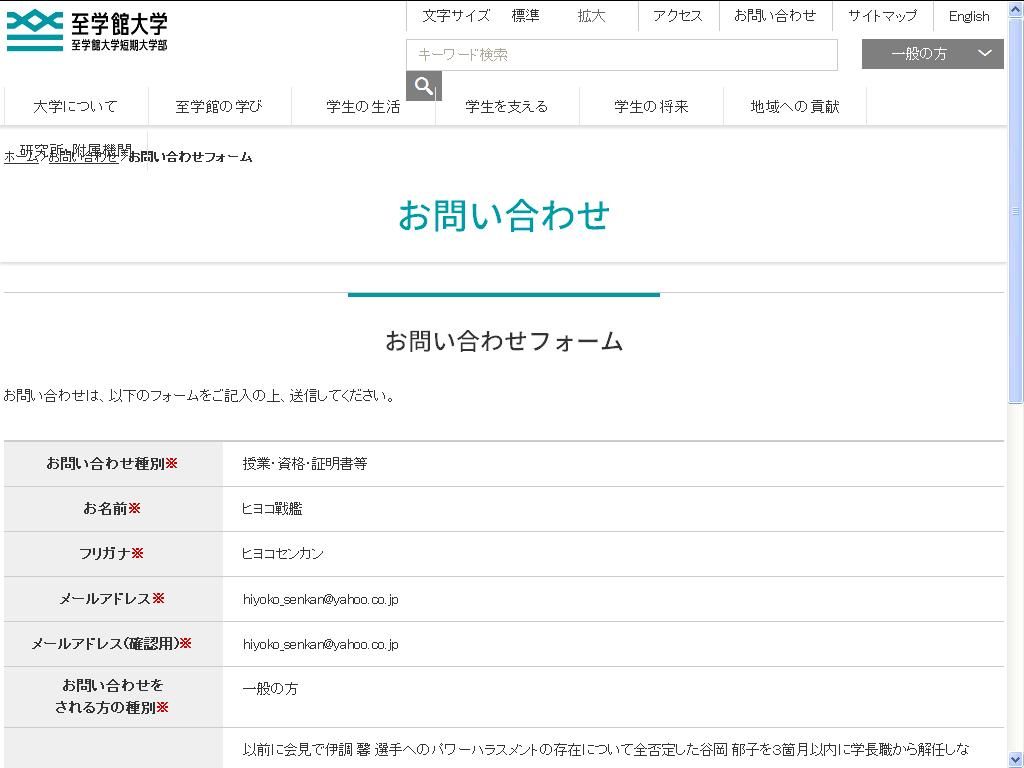Click the 至学館大学 logo
The height and width of the screenshot is (768, 1024).
coord(87,31)
